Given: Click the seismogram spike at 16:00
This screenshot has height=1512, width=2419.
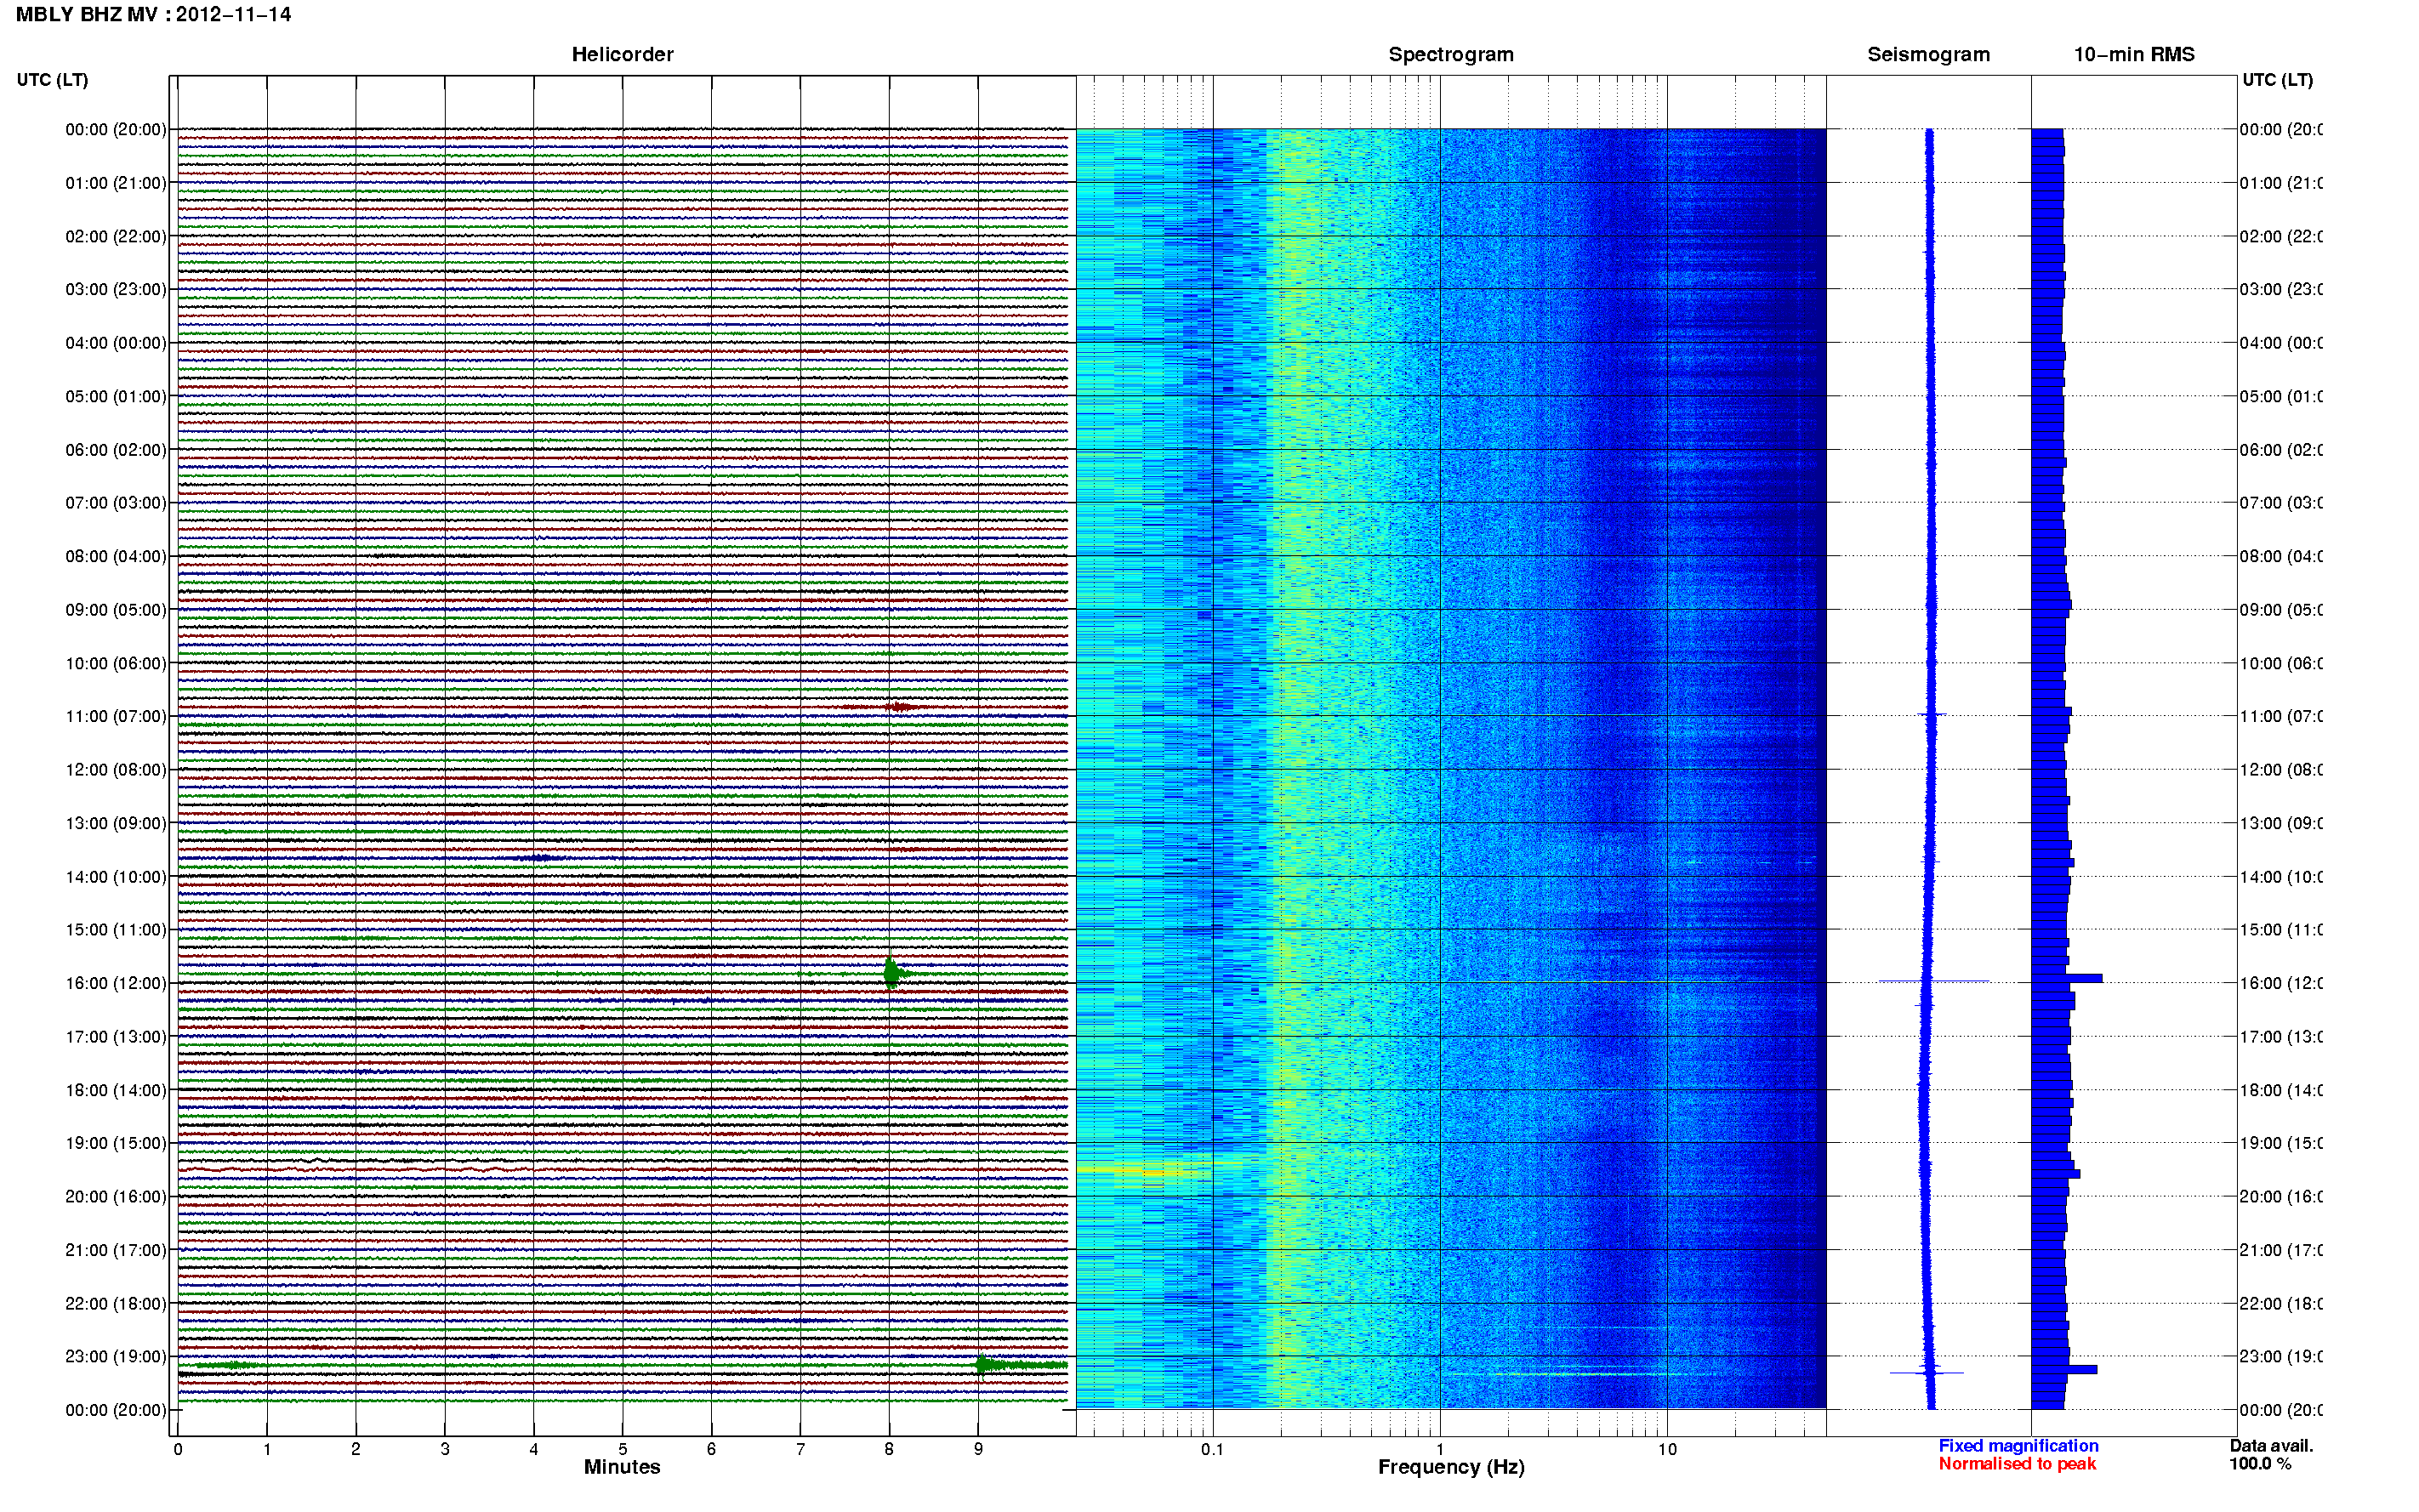Looking at the screenshot, I should pos(1933,981).
